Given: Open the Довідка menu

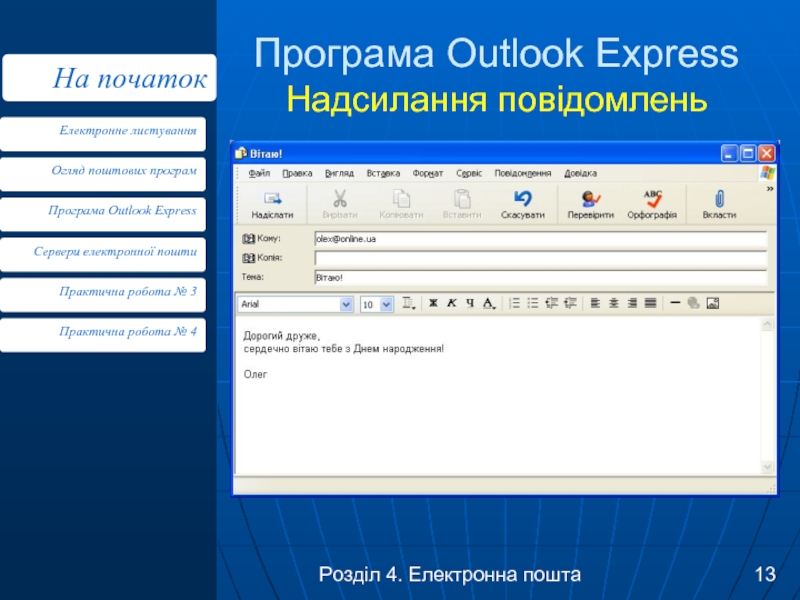Looking at the screenshot, I should 580,173.
